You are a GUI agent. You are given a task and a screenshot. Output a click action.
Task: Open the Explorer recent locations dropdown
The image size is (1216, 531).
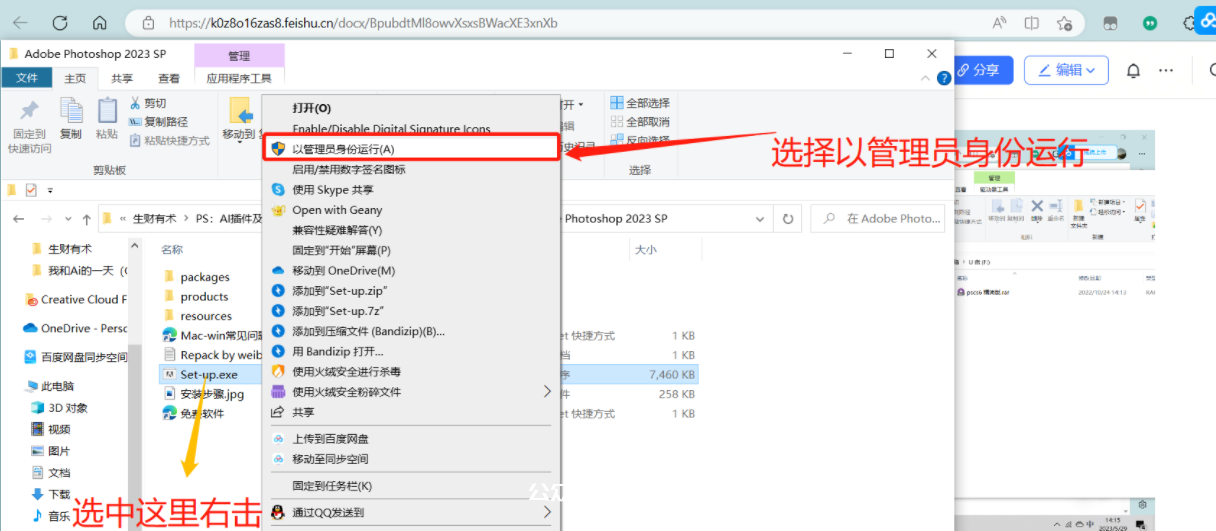click(x=67, y=219)
